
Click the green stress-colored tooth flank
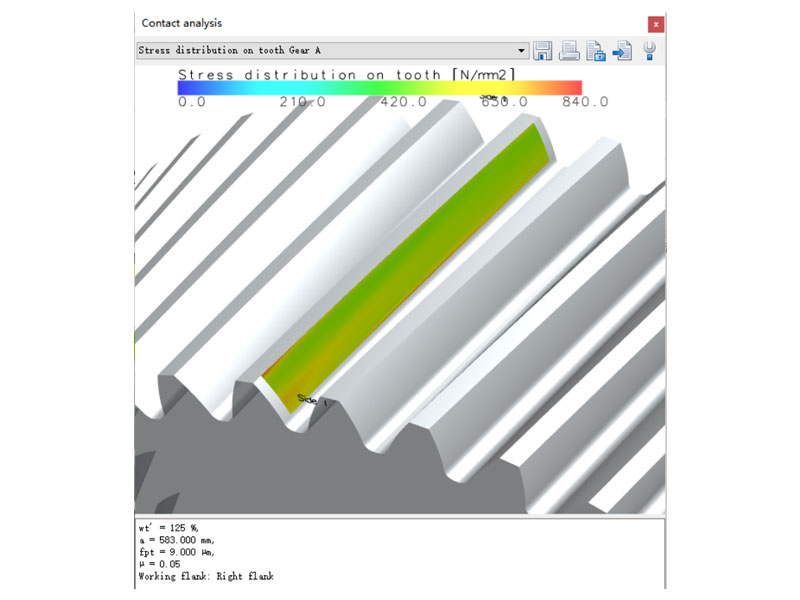tap(406, 268)
